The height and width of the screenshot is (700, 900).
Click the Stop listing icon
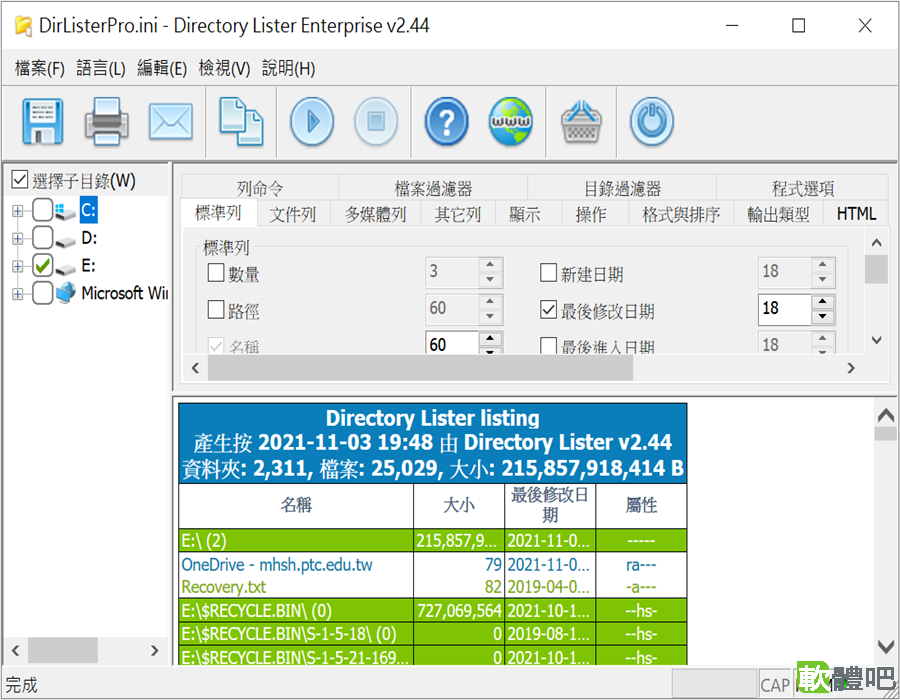(x=376, y=122)
